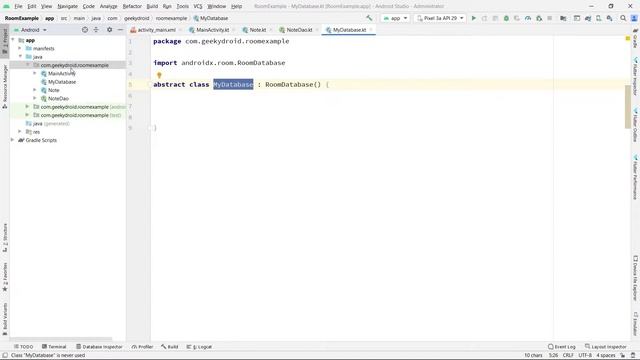
Task: Open the Profiler tool window button
Action: (142, 347)
